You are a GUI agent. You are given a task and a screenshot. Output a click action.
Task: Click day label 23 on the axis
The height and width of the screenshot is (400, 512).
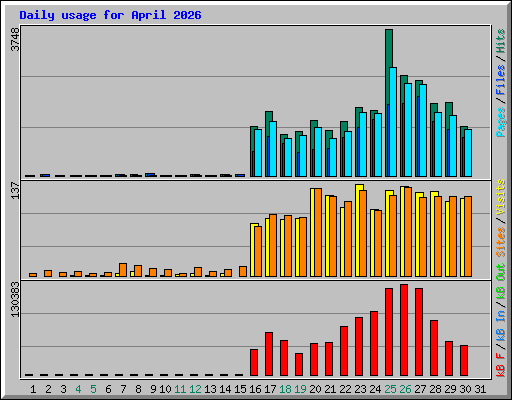(x=360, y=389)
